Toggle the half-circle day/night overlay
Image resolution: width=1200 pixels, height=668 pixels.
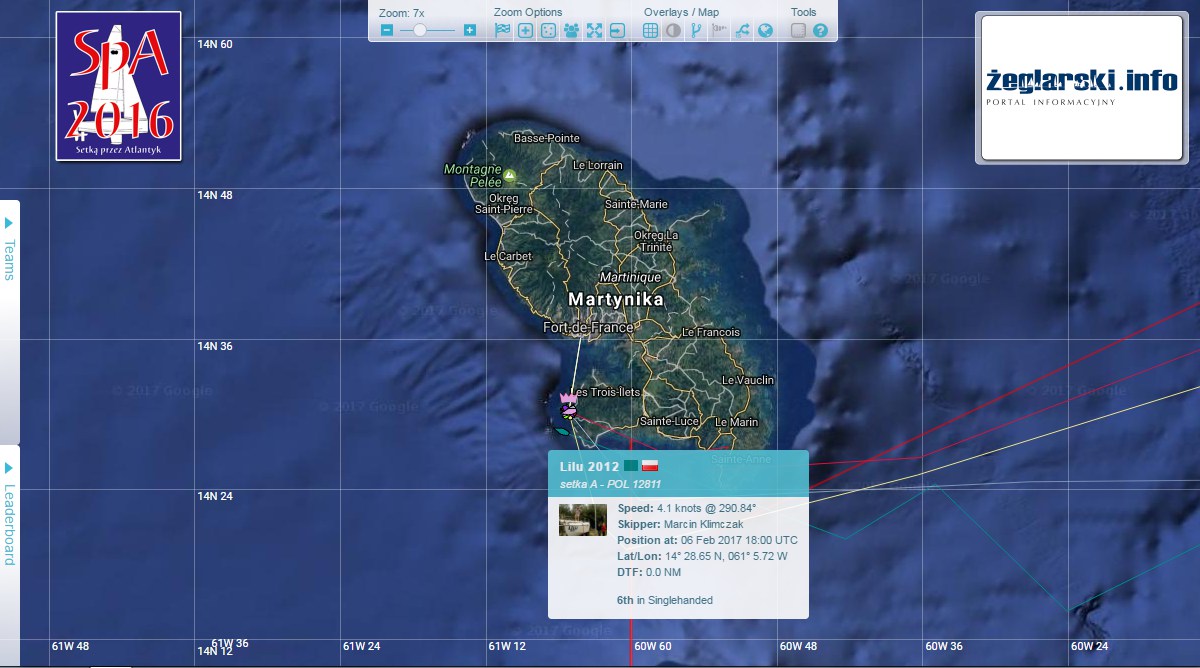[x=673, y=30]
